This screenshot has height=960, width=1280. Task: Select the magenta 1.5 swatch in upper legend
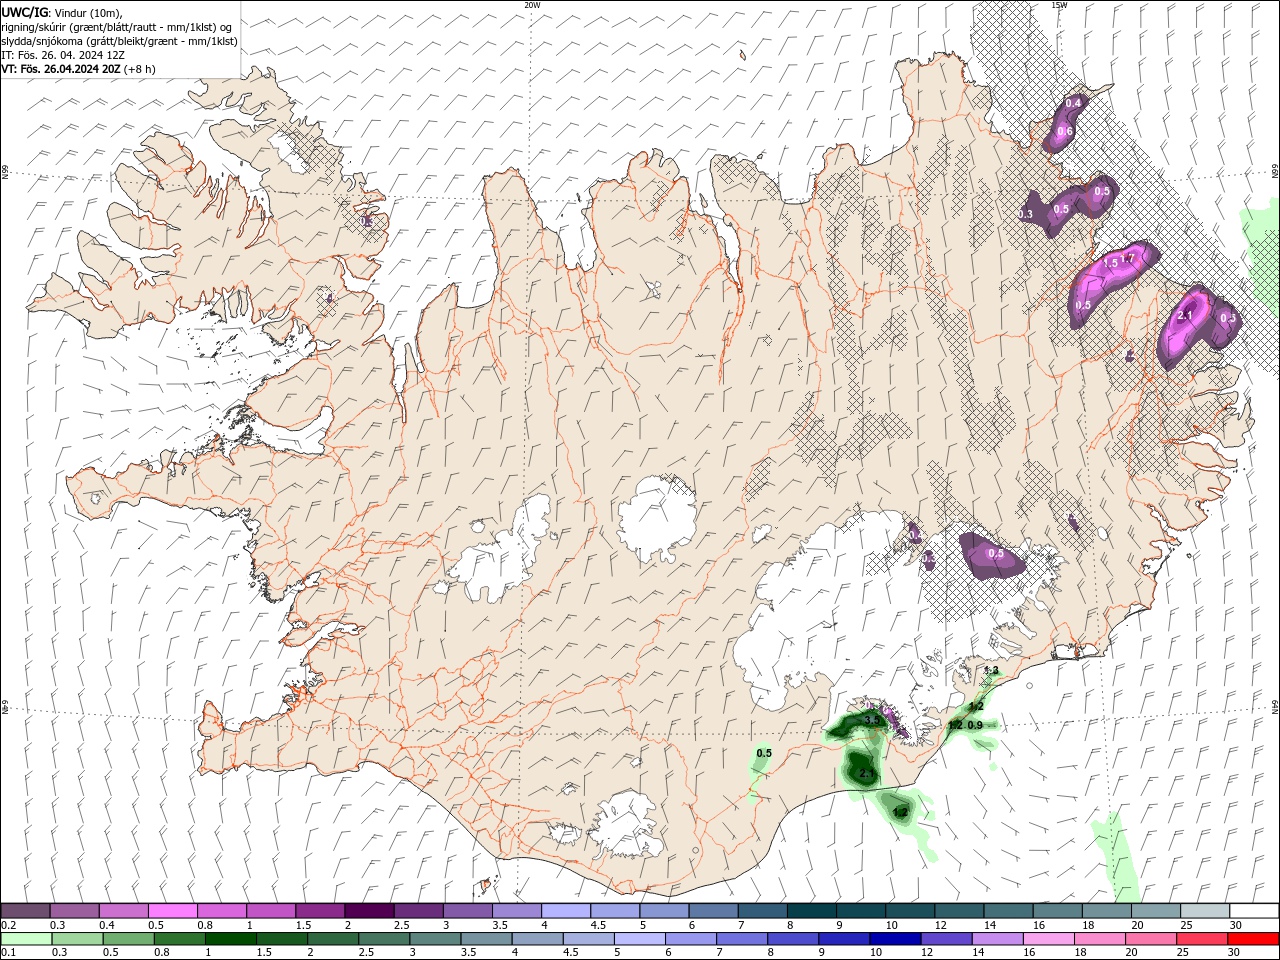319,911
